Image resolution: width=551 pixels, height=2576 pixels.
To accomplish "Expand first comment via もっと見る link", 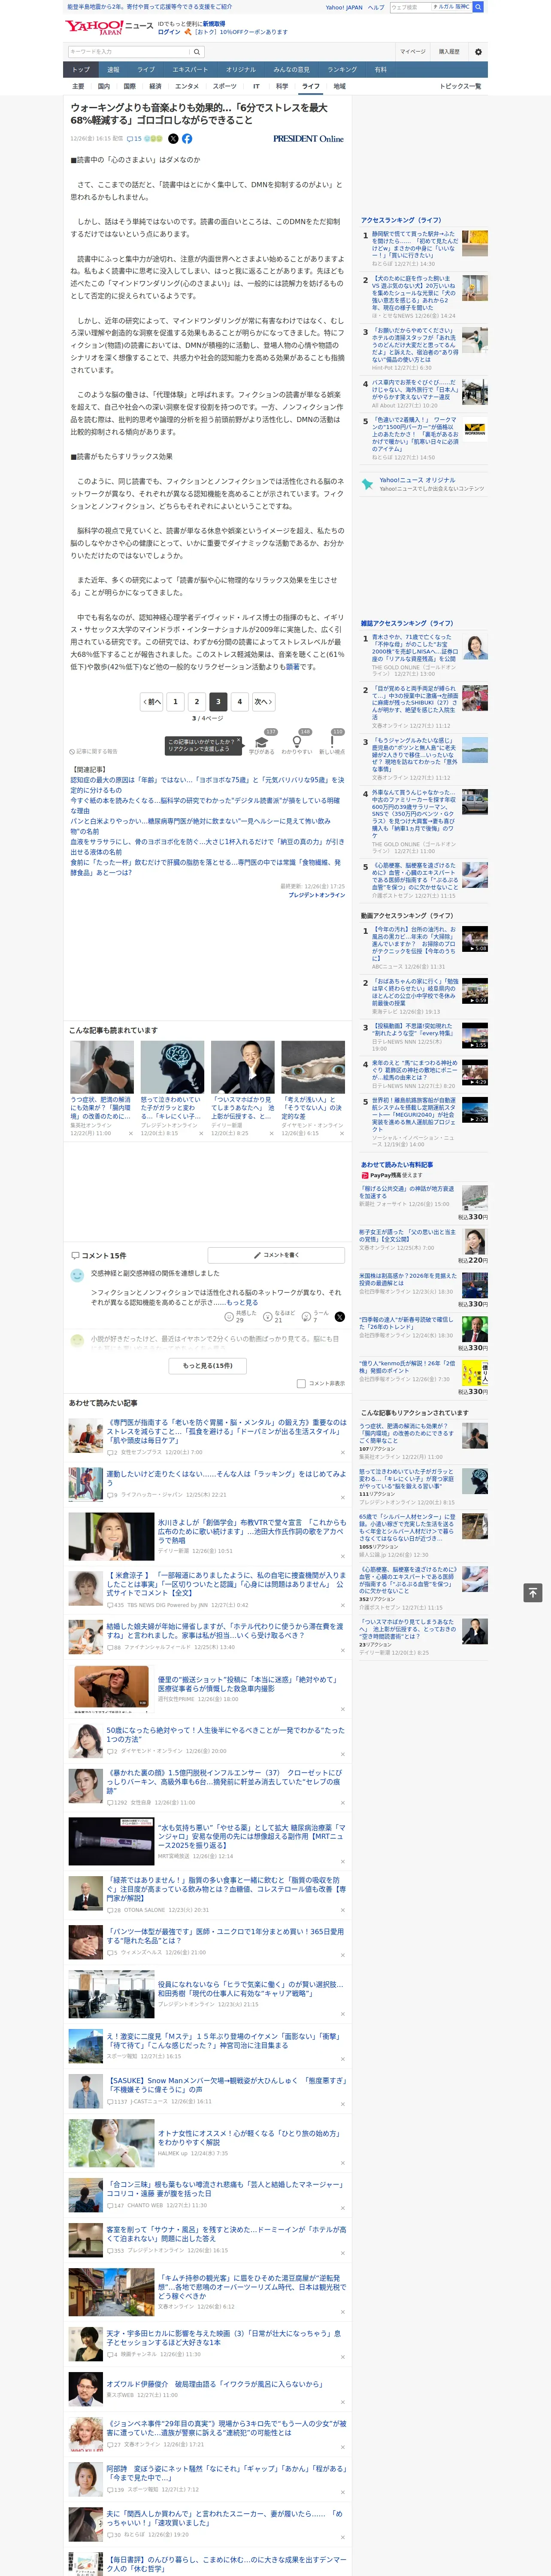I will pyautogui.click(x=242, y=1302).
